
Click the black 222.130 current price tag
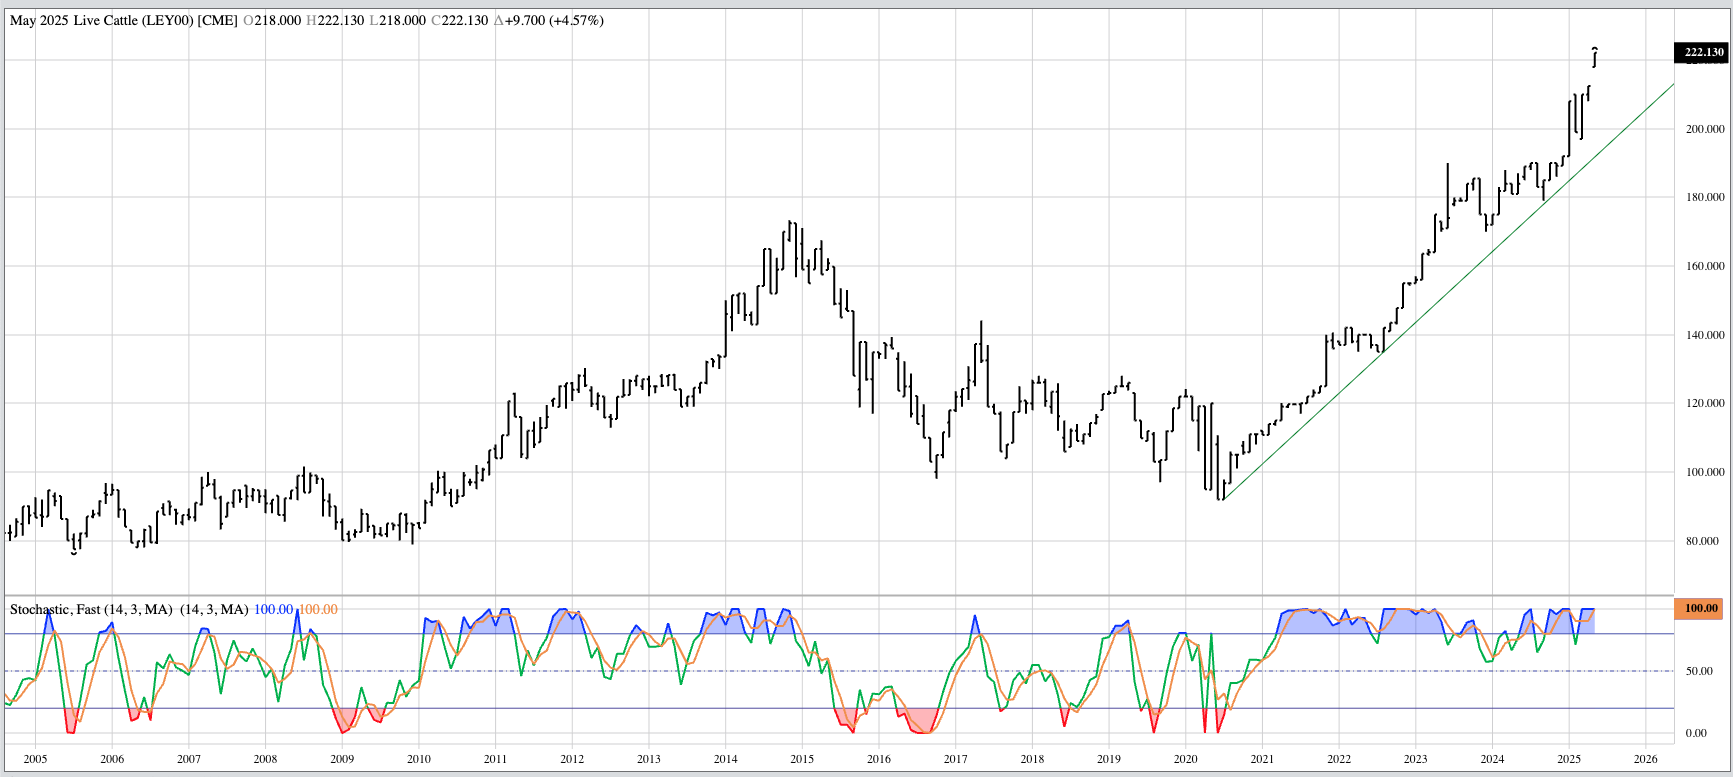(1702, 52)
